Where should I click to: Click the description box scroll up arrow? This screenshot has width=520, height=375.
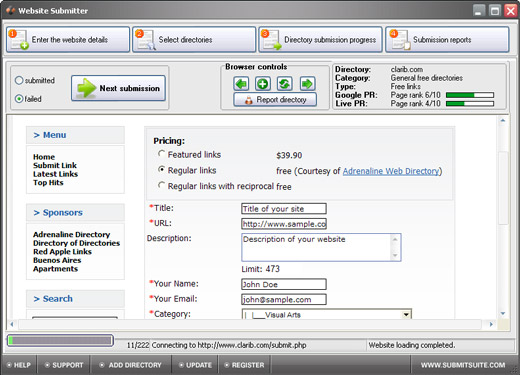(x=395, y=239)
